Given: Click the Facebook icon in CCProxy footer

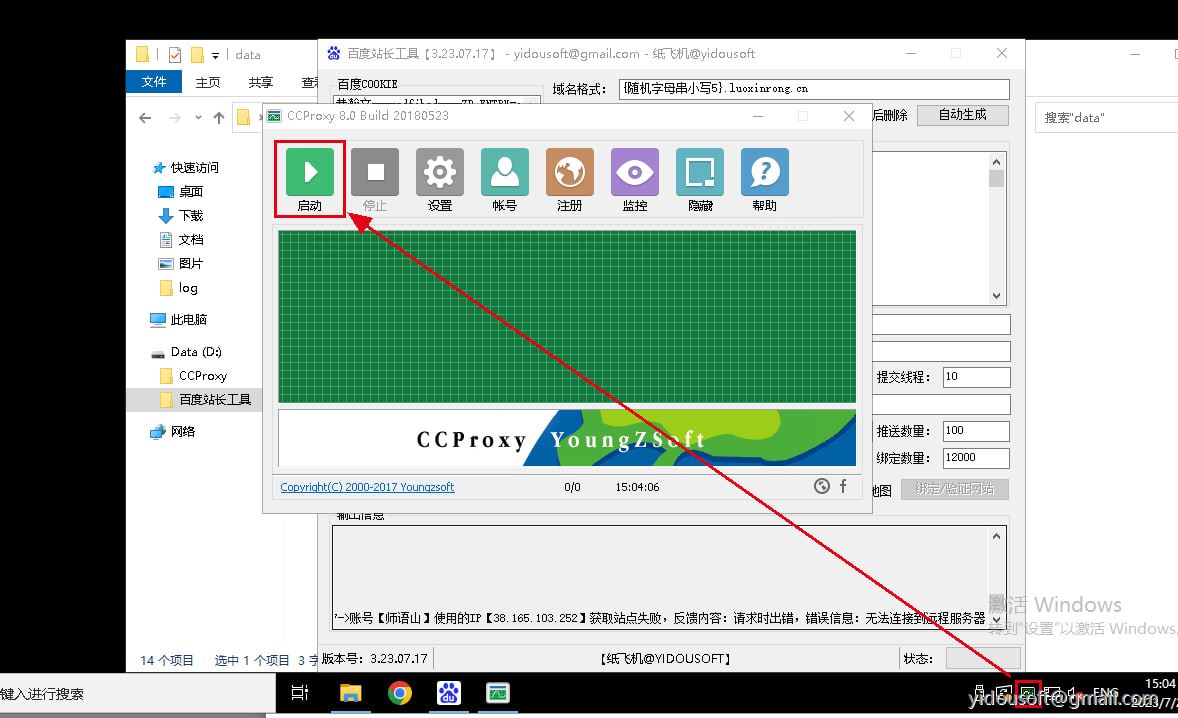Looking at the screenshot, I should point(843,486).
